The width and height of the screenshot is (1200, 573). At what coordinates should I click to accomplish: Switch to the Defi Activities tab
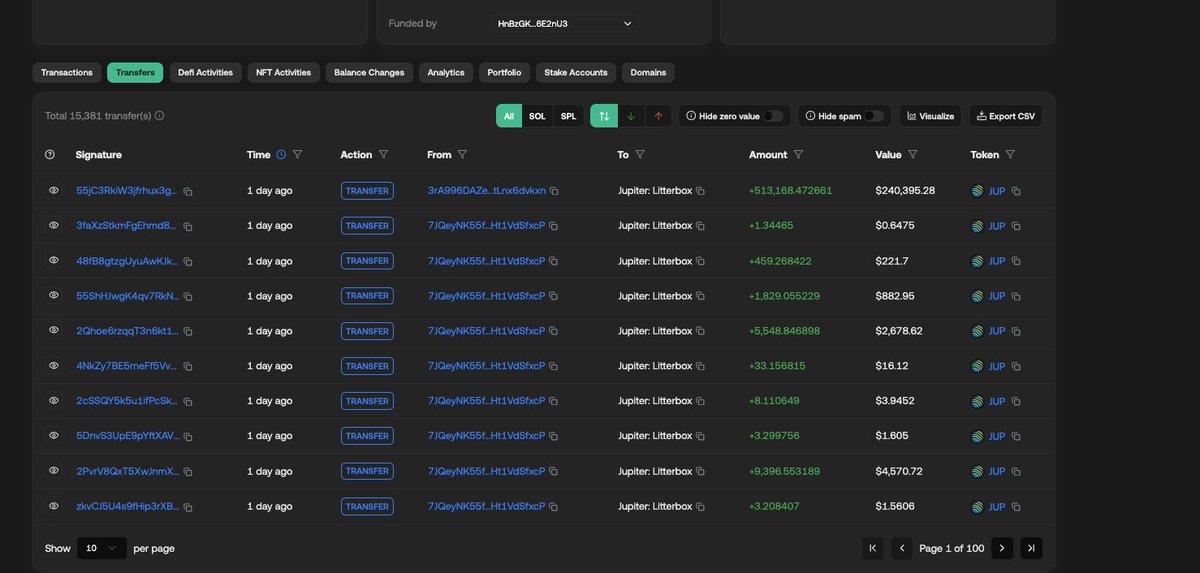[x=205, y=72]
